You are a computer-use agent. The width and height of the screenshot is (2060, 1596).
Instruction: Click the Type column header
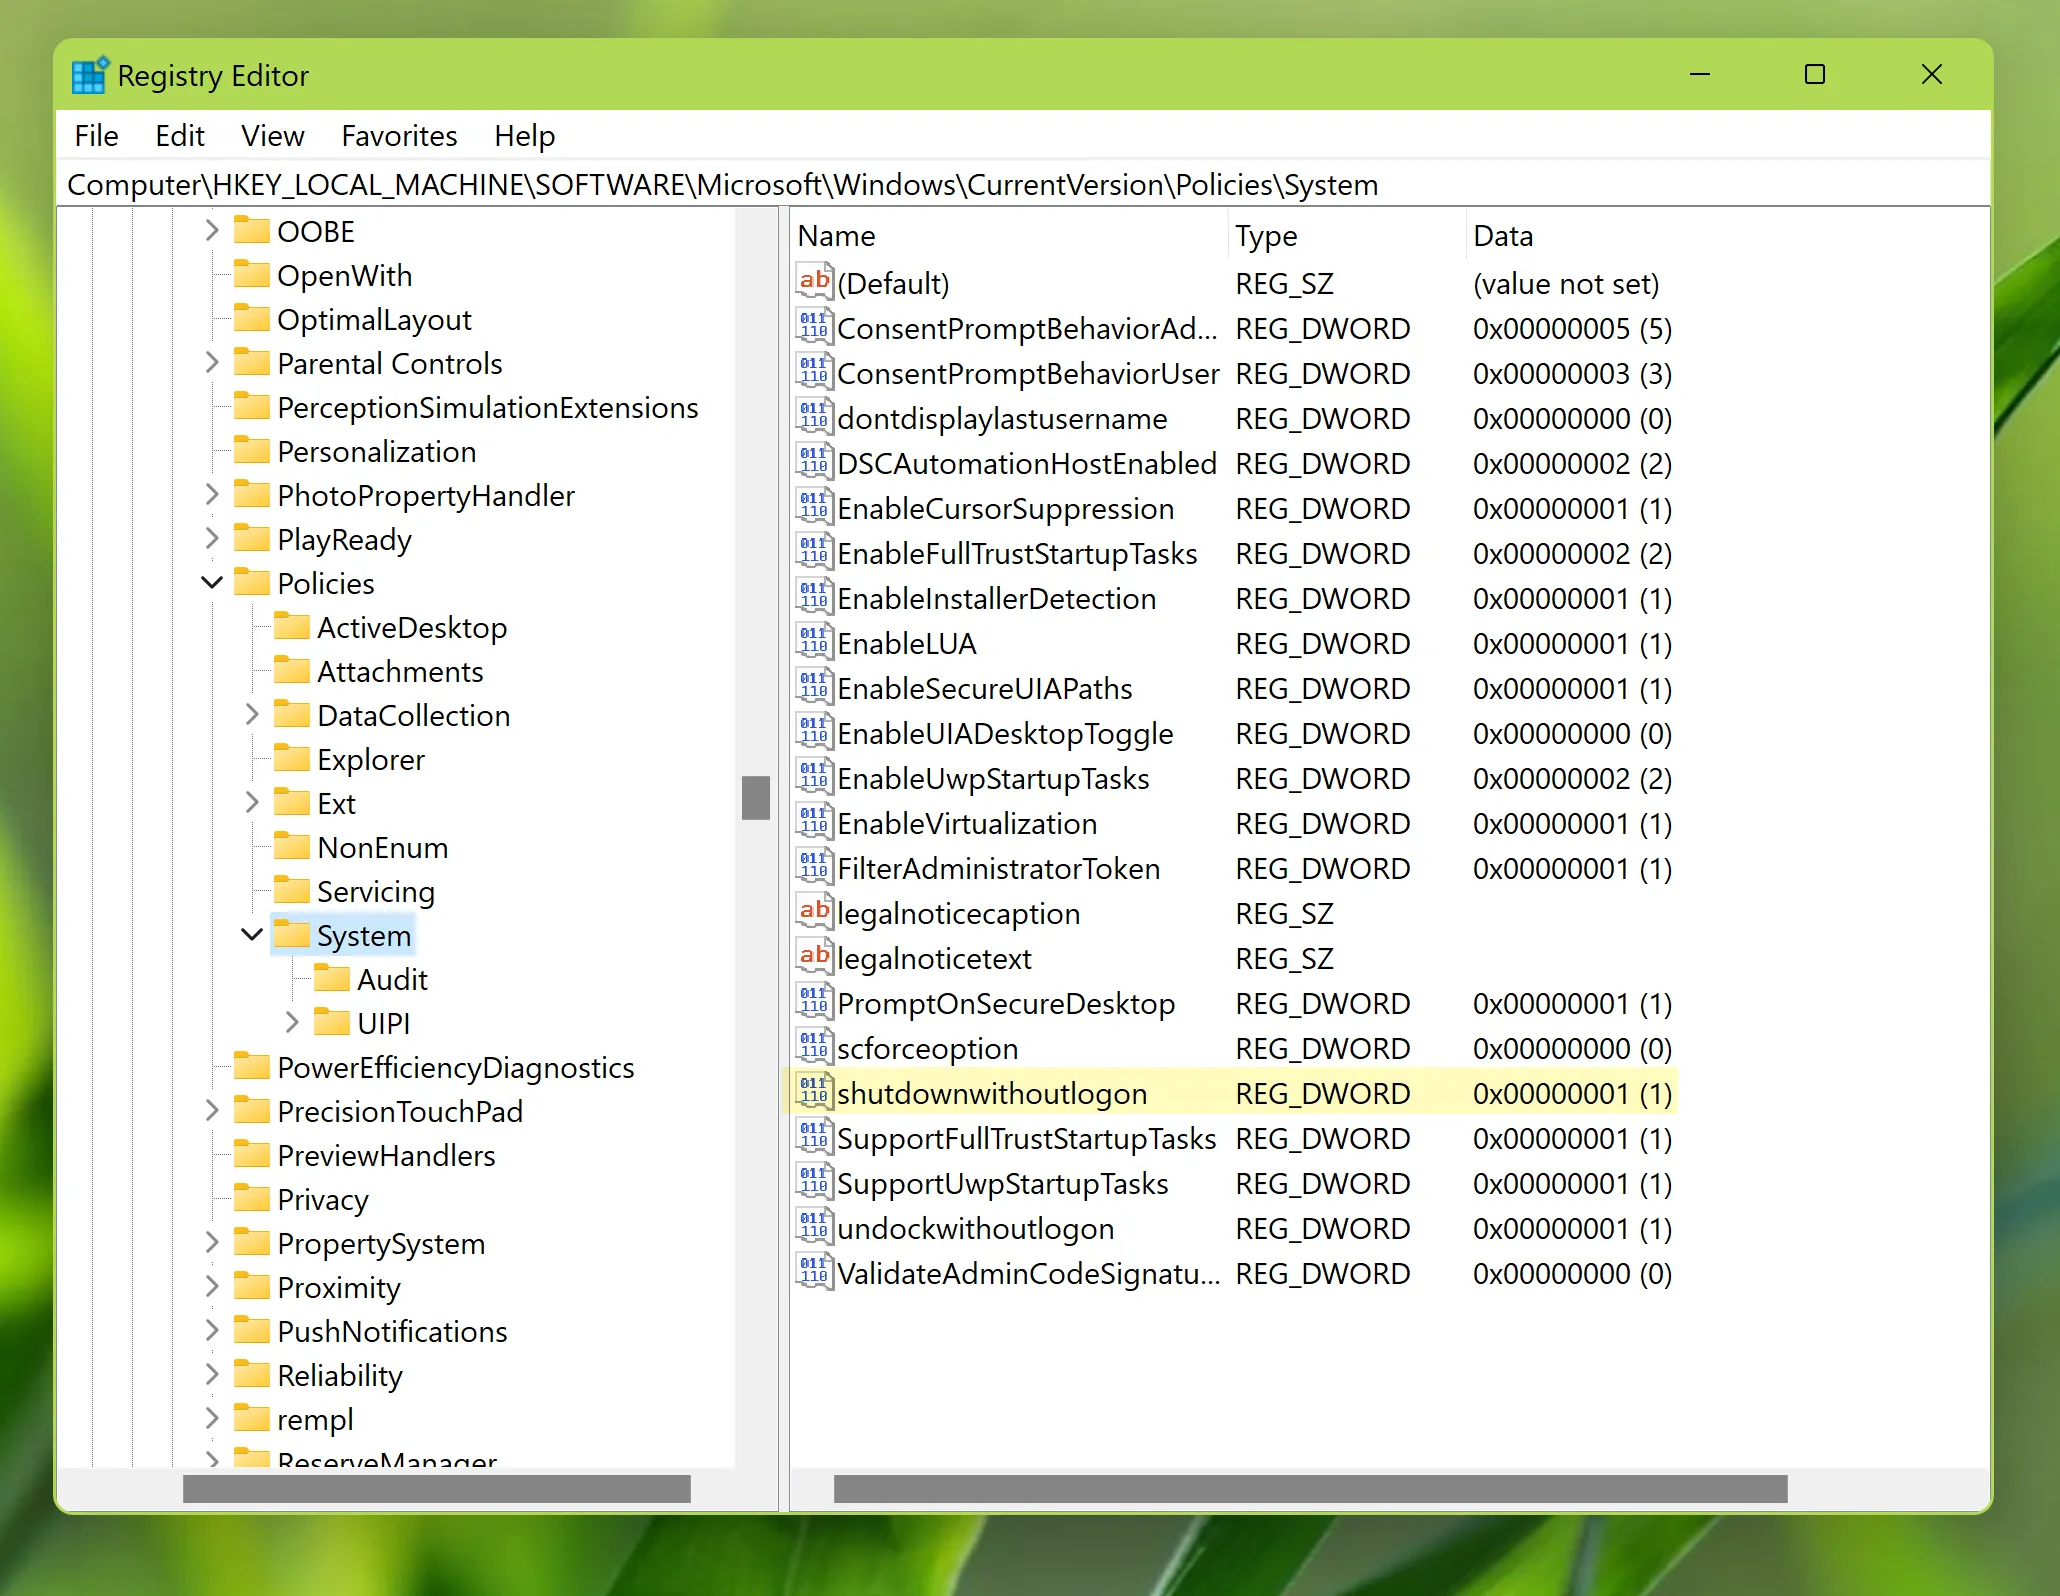click(1347, 236)
